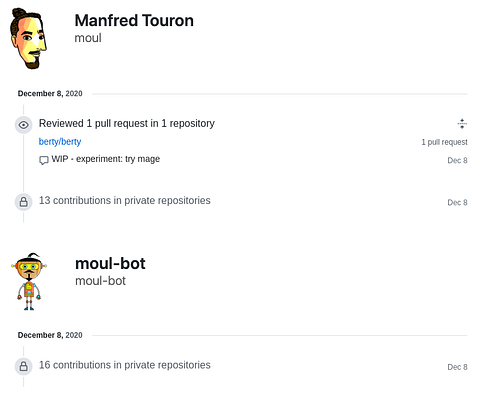Click lock icon next to 16 contributions
Viewport: 480px width, 415px height.
[23, 366]
